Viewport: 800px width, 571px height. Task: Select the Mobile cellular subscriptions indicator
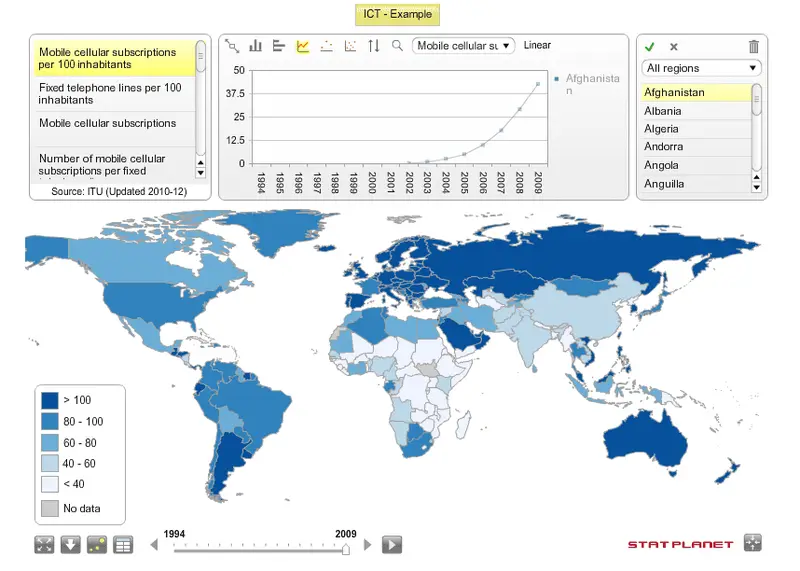115,129
